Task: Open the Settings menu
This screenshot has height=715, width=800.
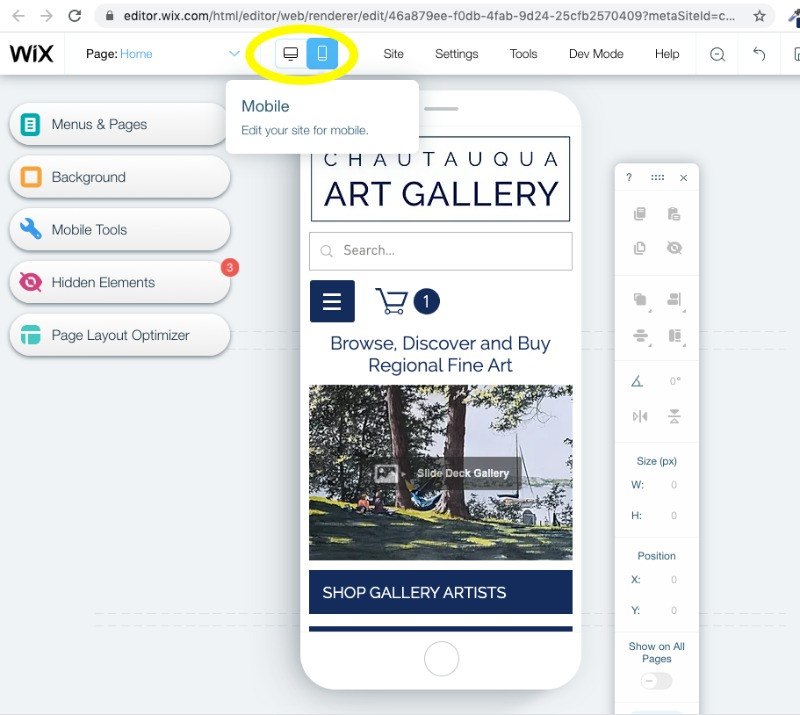Action: [456, 54]
